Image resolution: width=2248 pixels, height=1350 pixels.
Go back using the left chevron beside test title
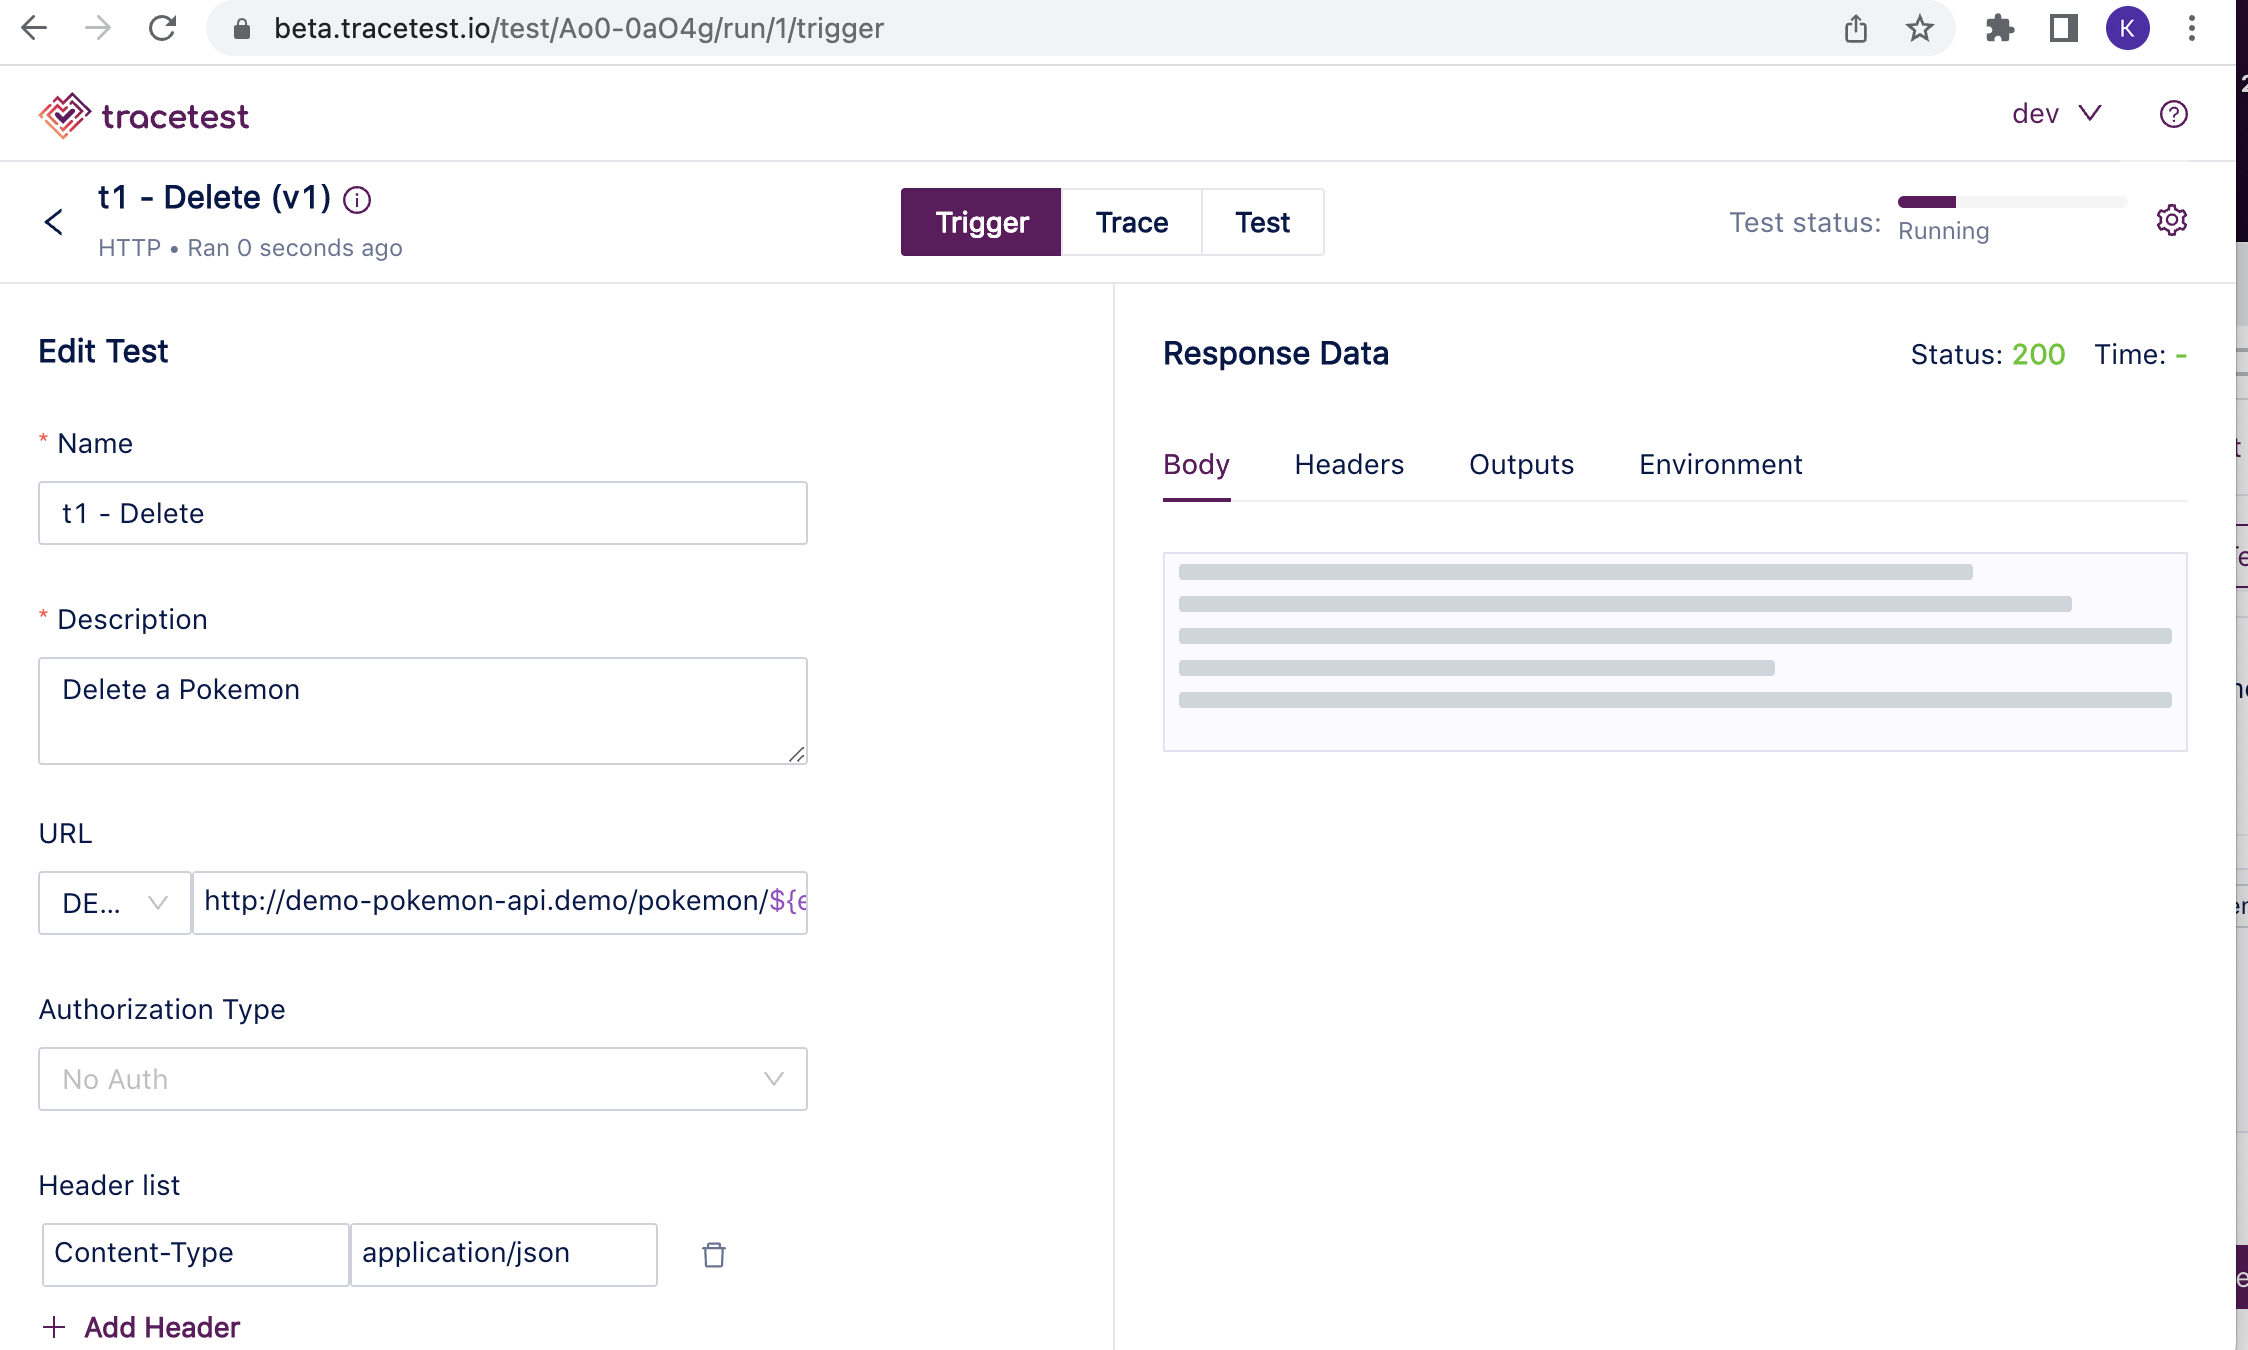tap(54, 222)
